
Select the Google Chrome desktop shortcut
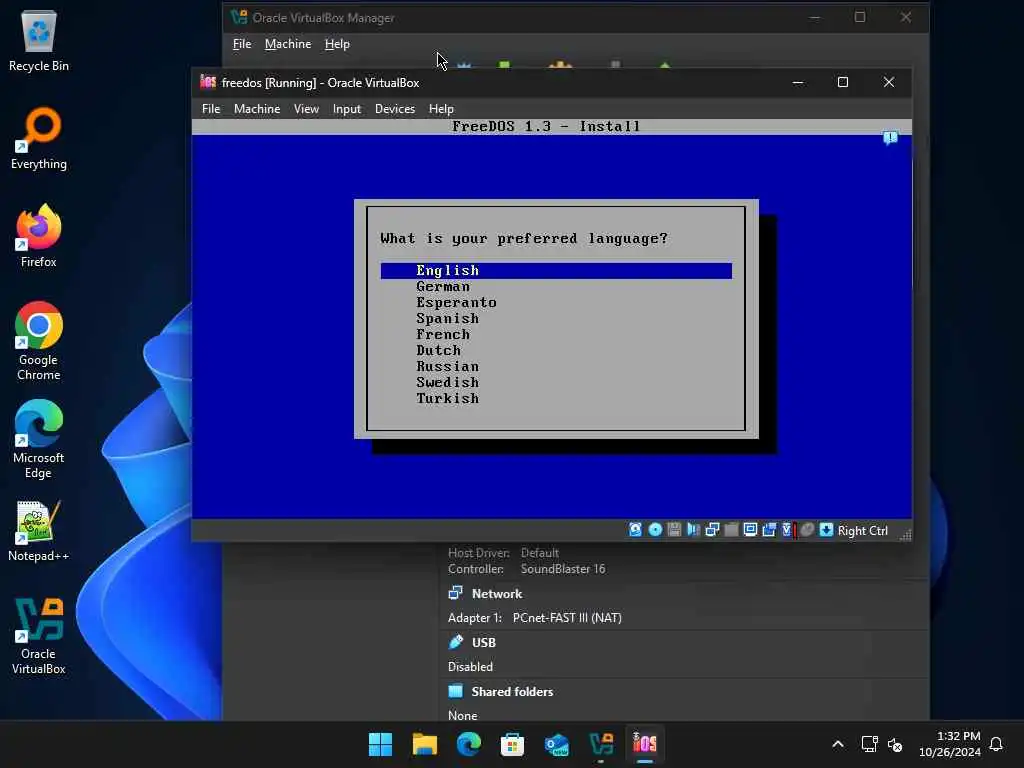pos(39,341)
